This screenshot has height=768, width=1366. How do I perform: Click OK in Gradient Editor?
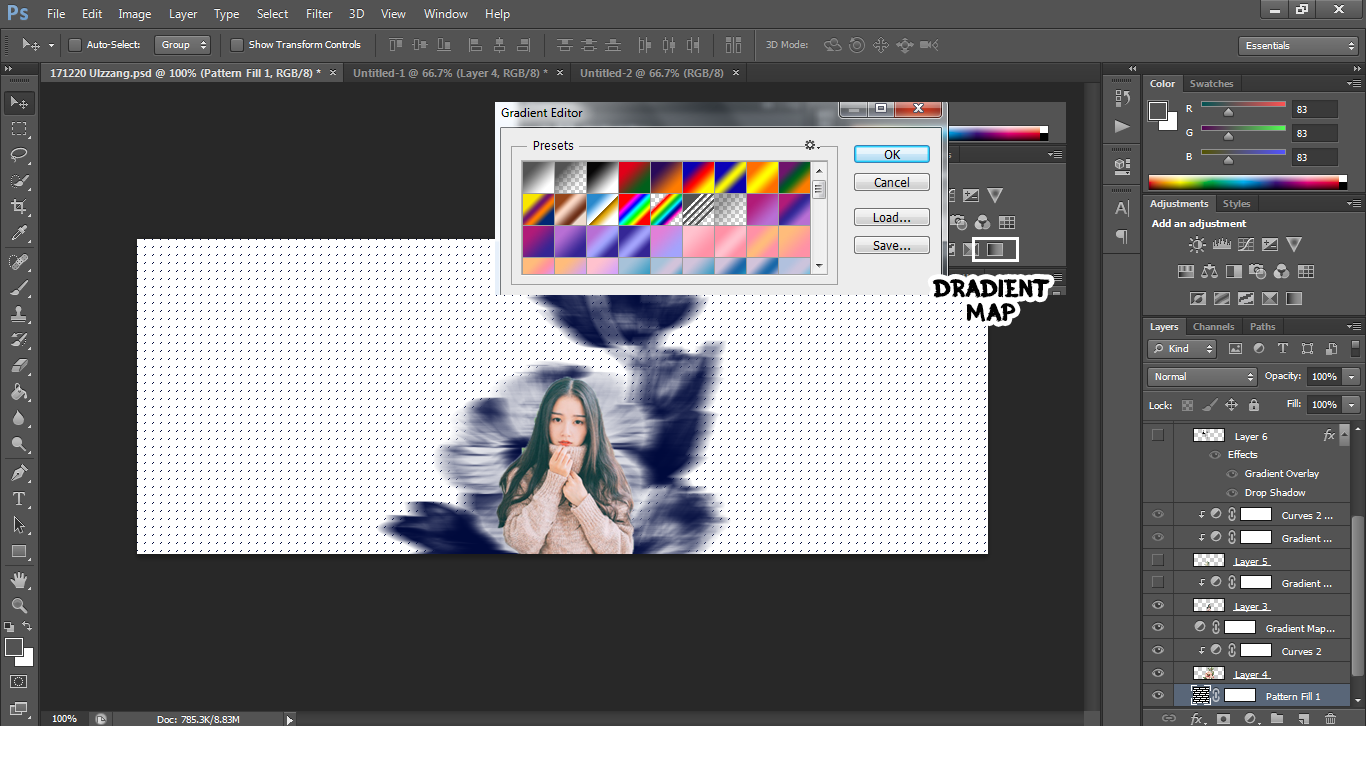[x=891, y=154]
